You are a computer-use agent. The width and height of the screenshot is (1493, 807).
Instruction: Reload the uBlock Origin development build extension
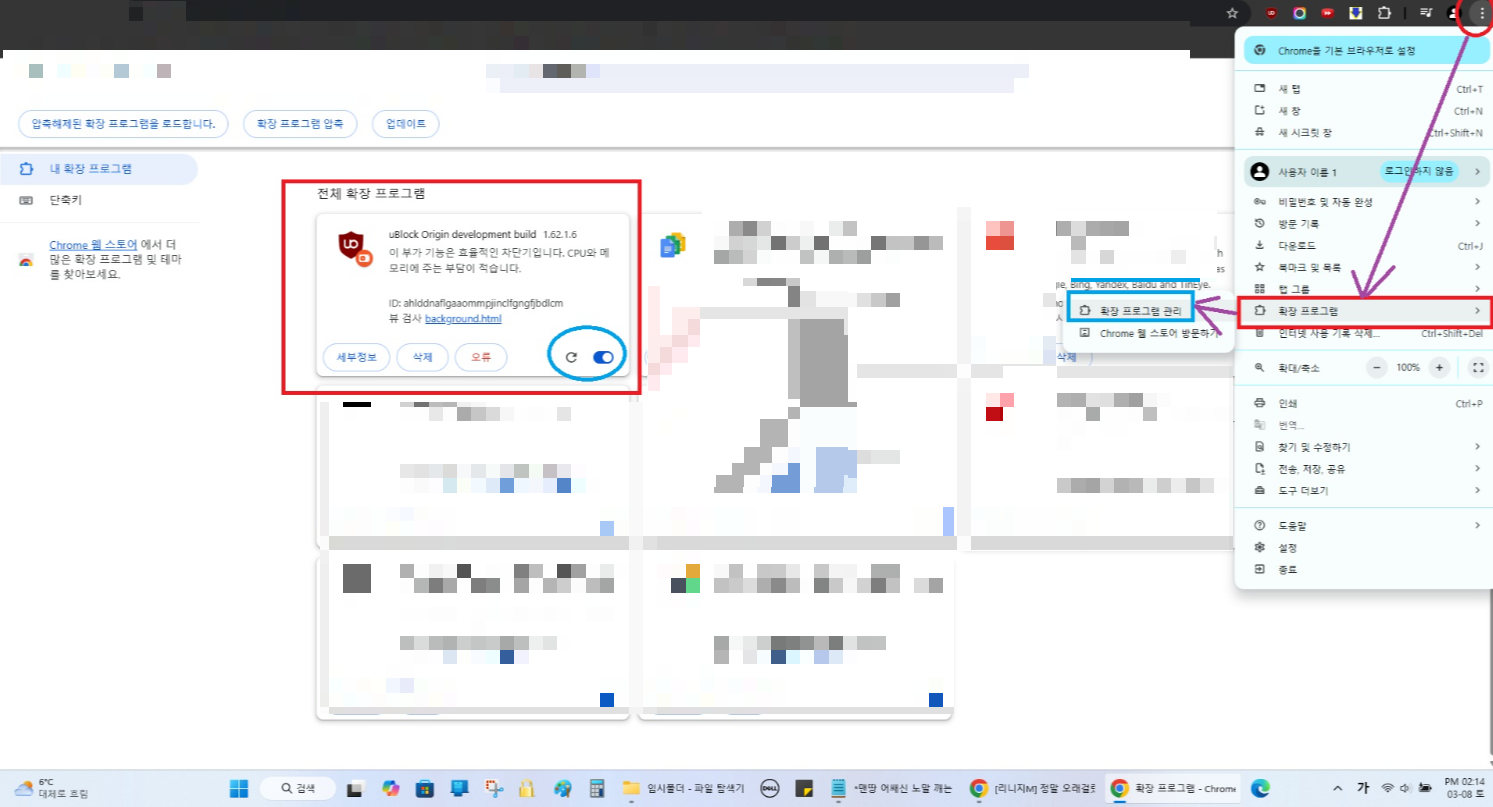[571, 357]
